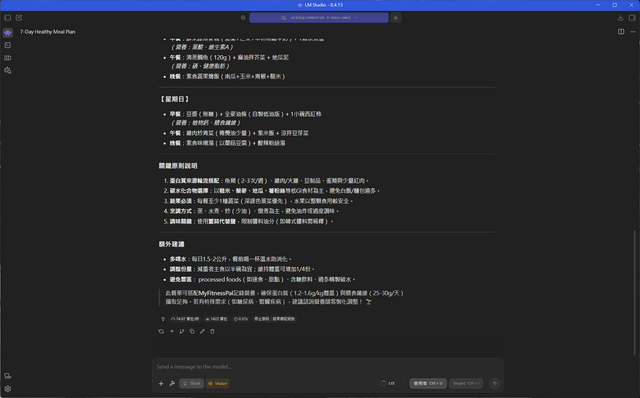Open the nvidia/nemotron-3-nano model selector dropdown
Viewport: 640px width, 398px height.
pos(319,18)
